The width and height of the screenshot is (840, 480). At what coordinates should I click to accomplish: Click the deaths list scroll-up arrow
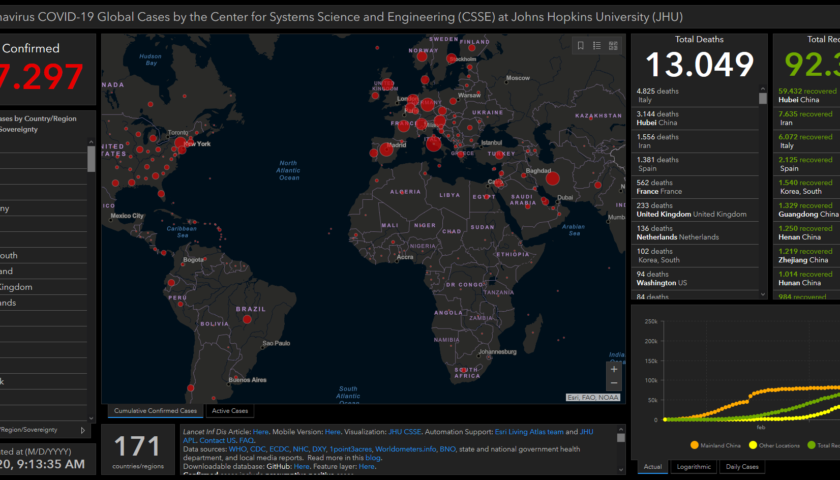(x=763, y=89)
